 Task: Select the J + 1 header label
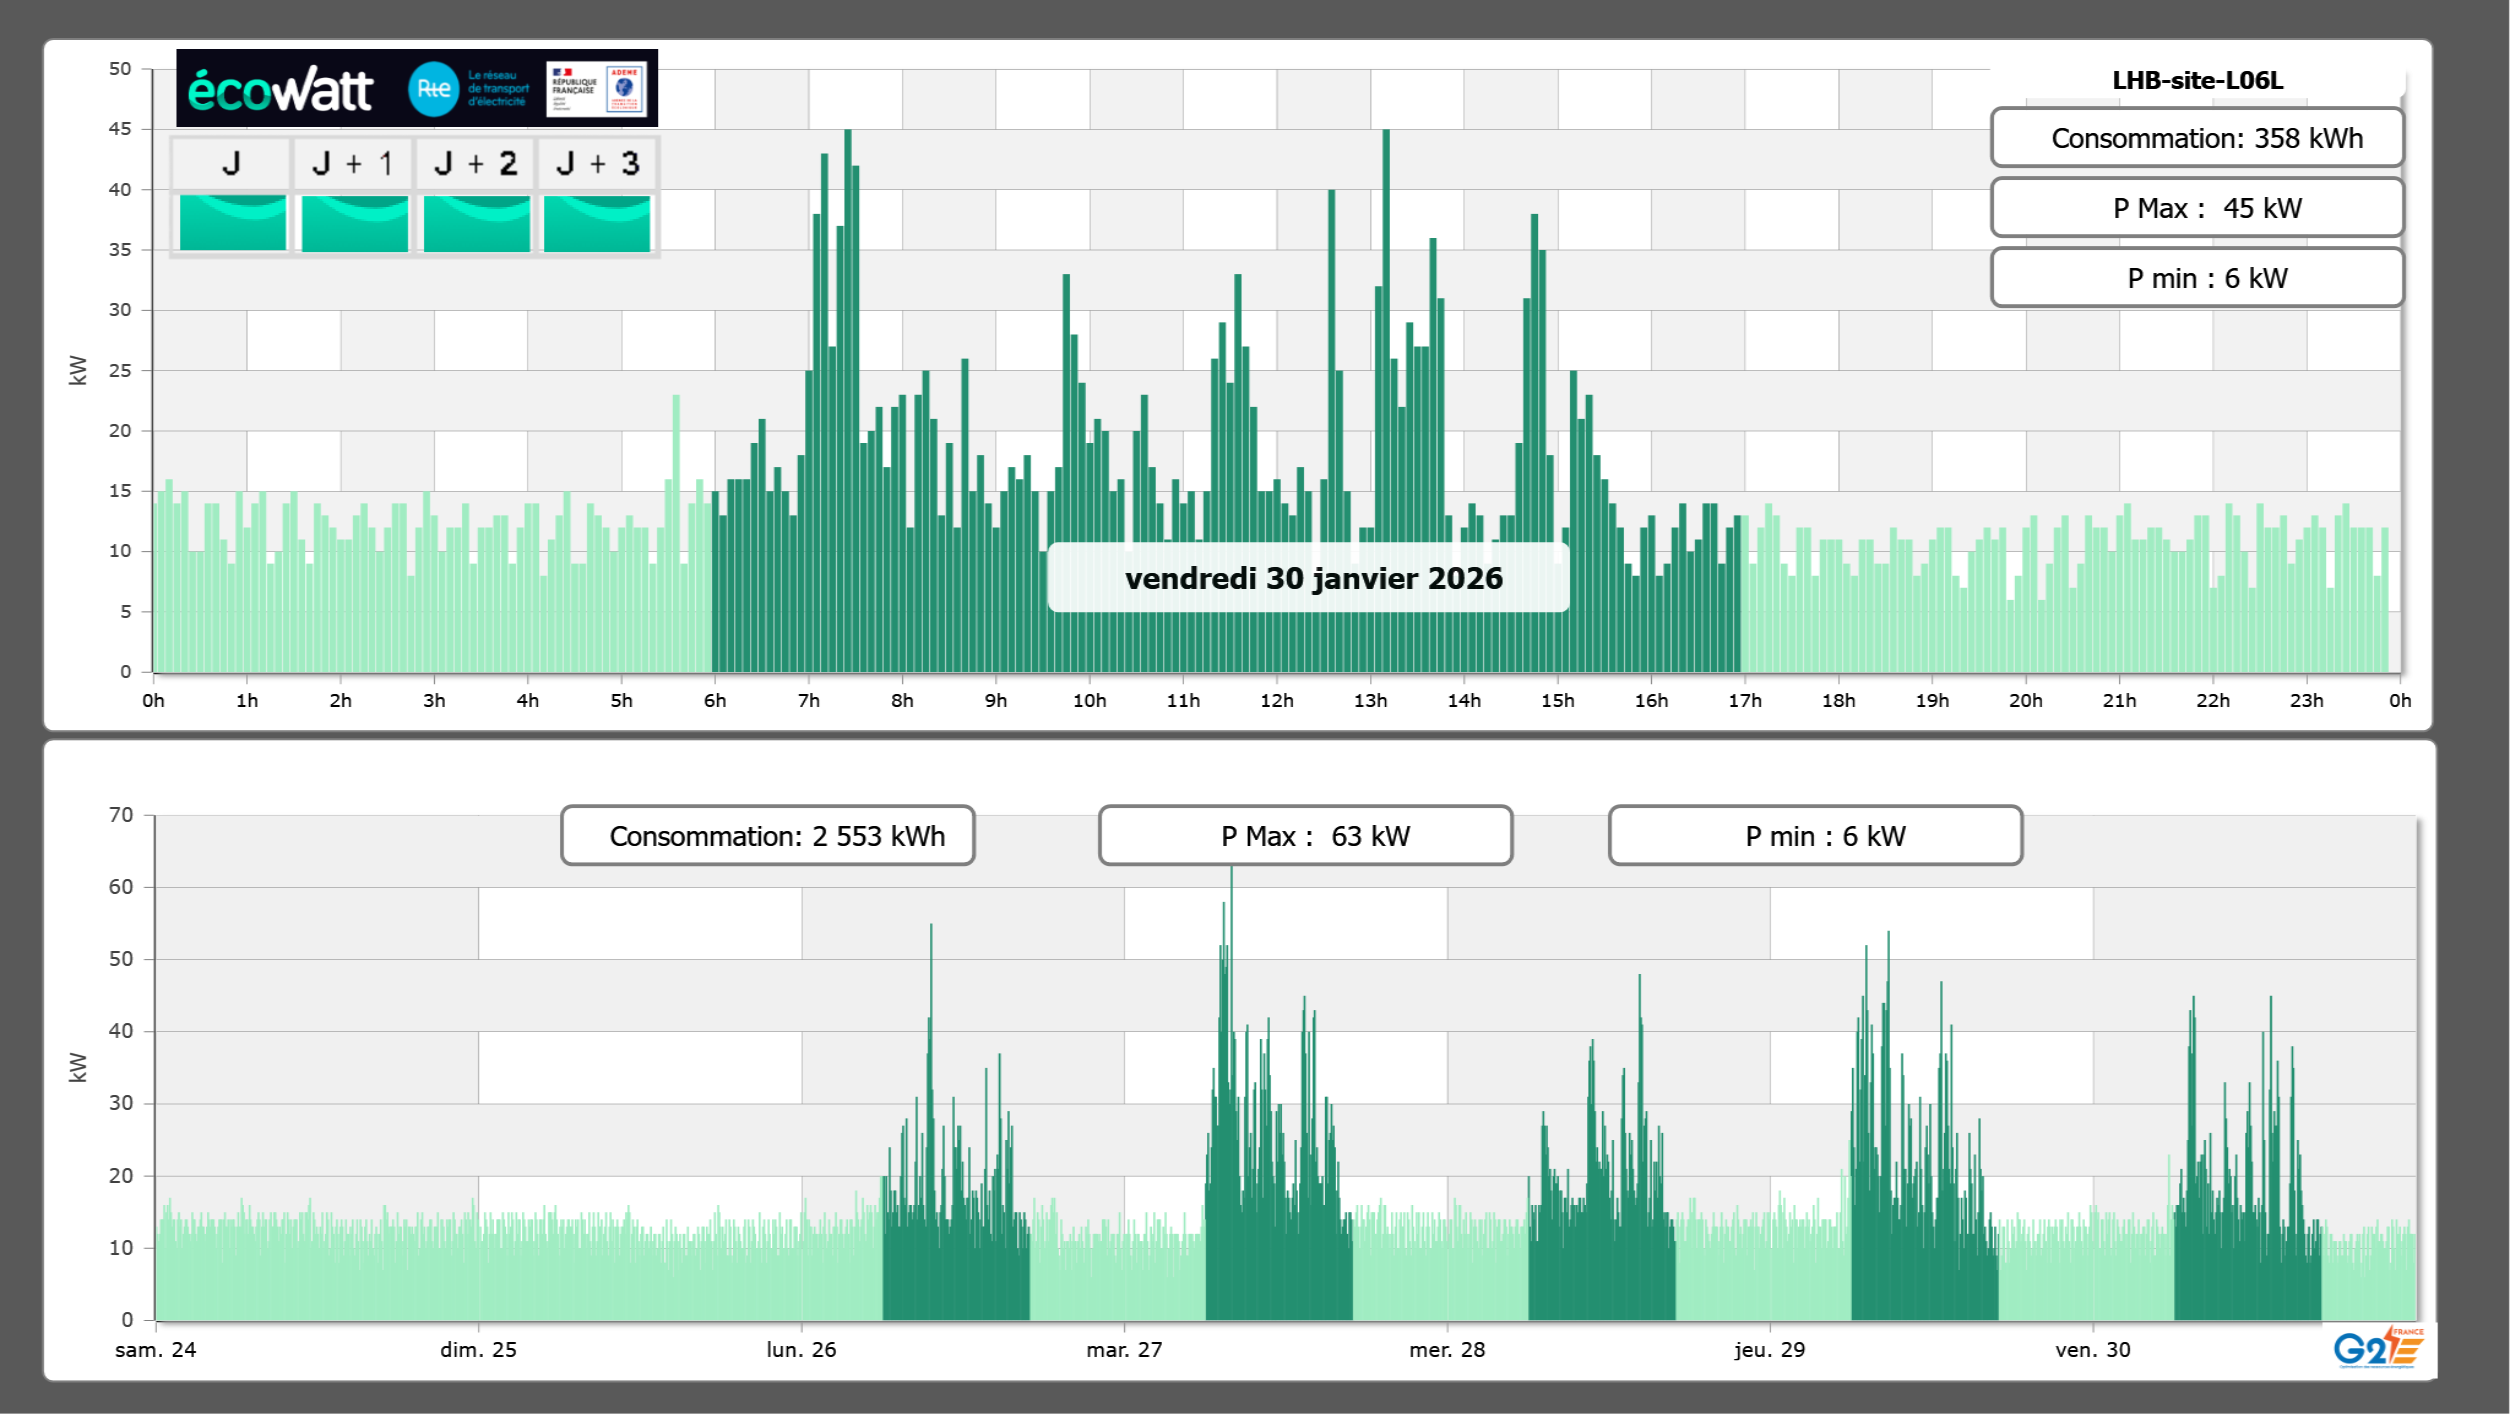pyautogui.click(x=353, y=163)
